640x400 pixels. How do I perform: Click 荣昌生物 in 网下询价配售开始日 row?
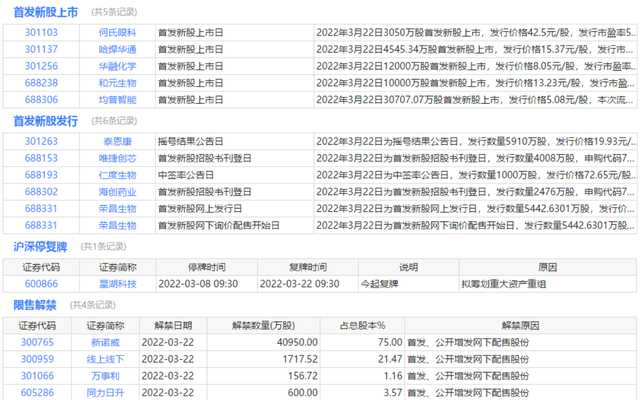tap(118, 225)
